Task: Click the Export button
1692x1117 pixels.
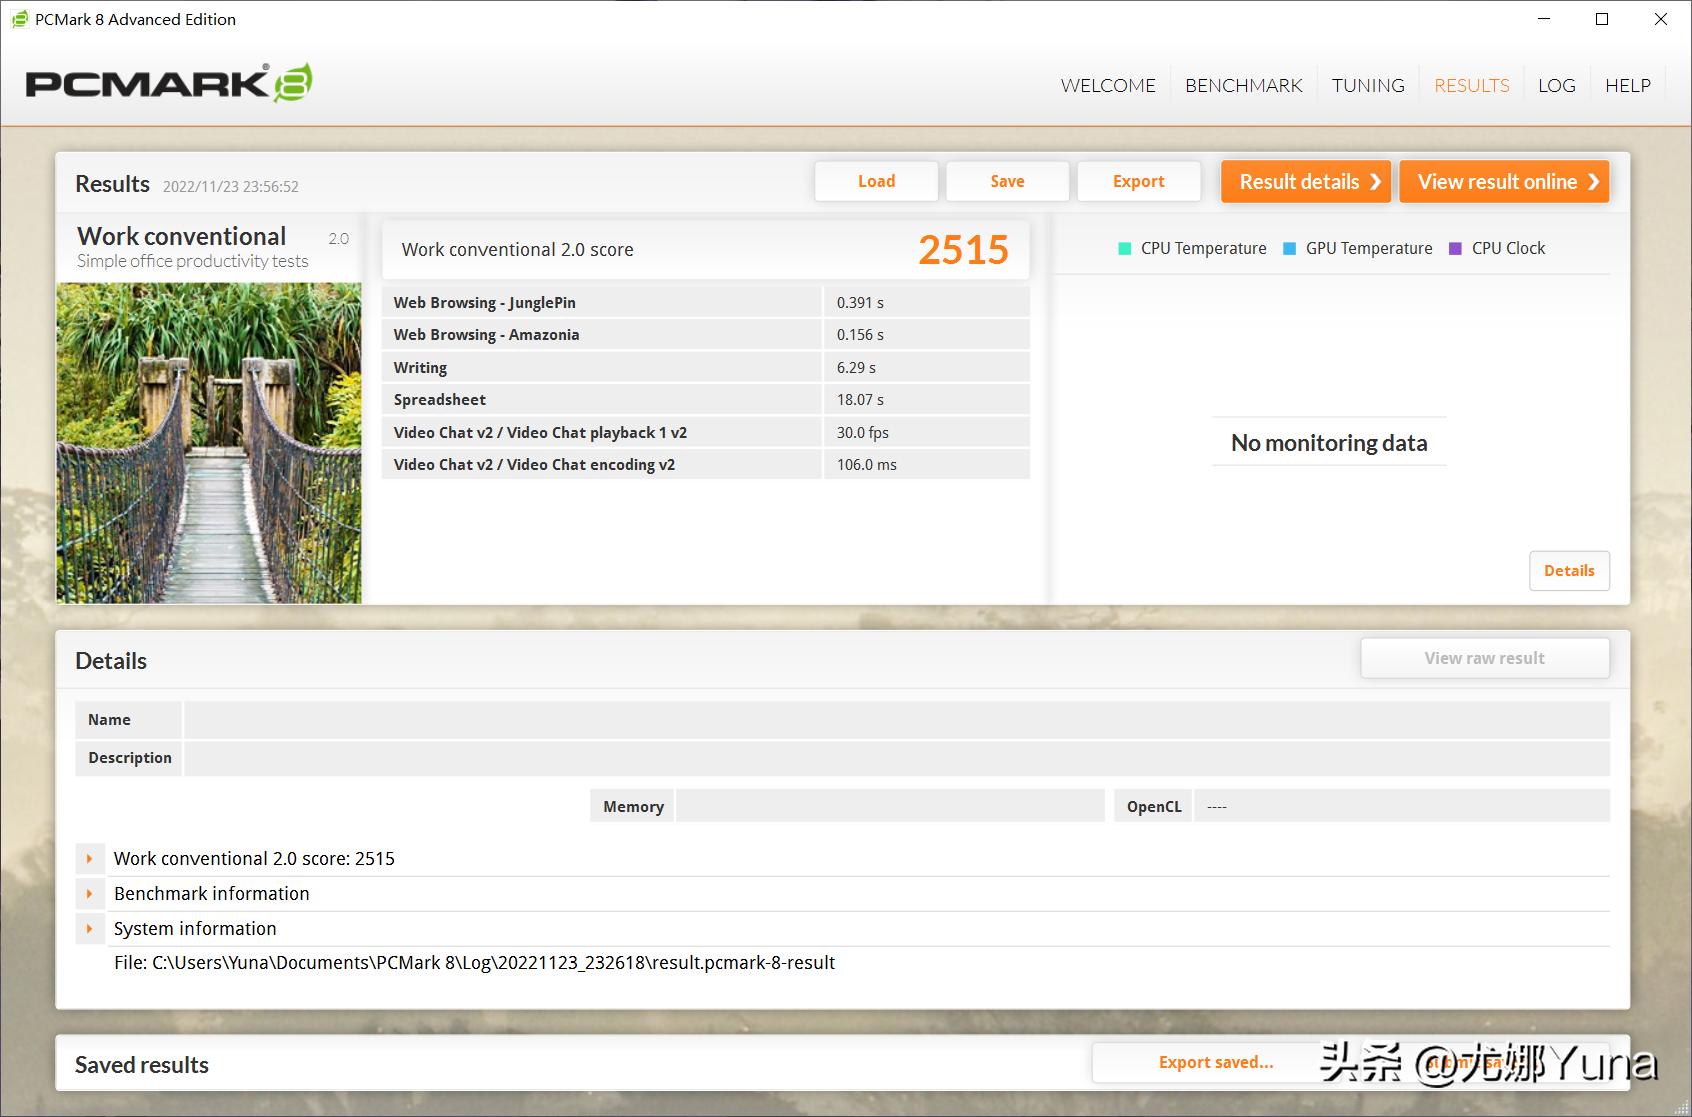Action: pos(1138,181)
